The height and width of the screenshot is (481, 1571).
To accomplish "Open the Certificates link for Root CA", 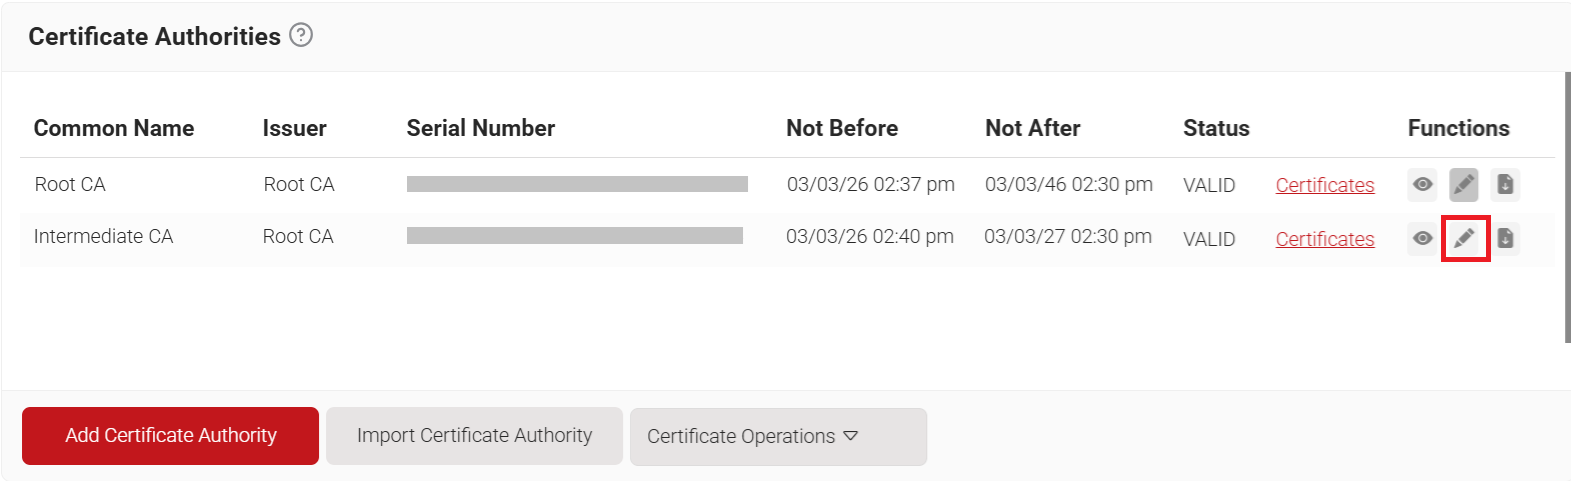I will (x=1325, y=185).
